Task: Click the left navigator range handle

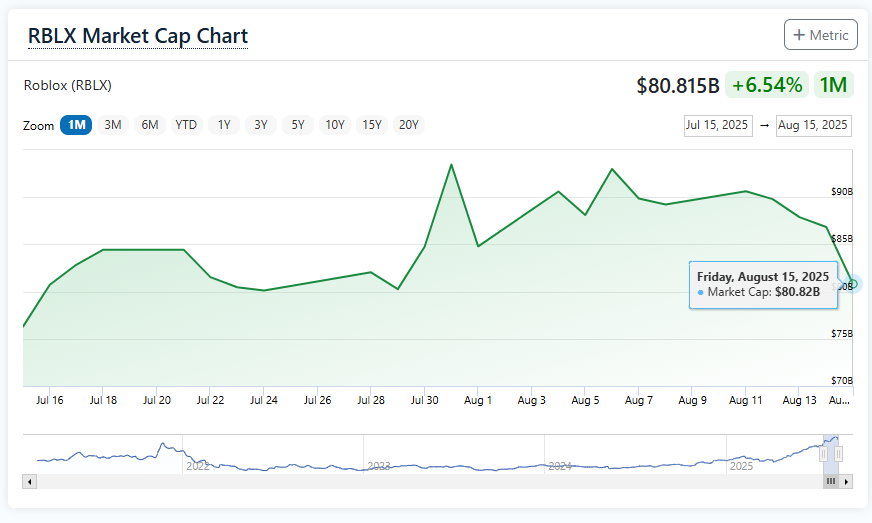Action: (823, 454)
